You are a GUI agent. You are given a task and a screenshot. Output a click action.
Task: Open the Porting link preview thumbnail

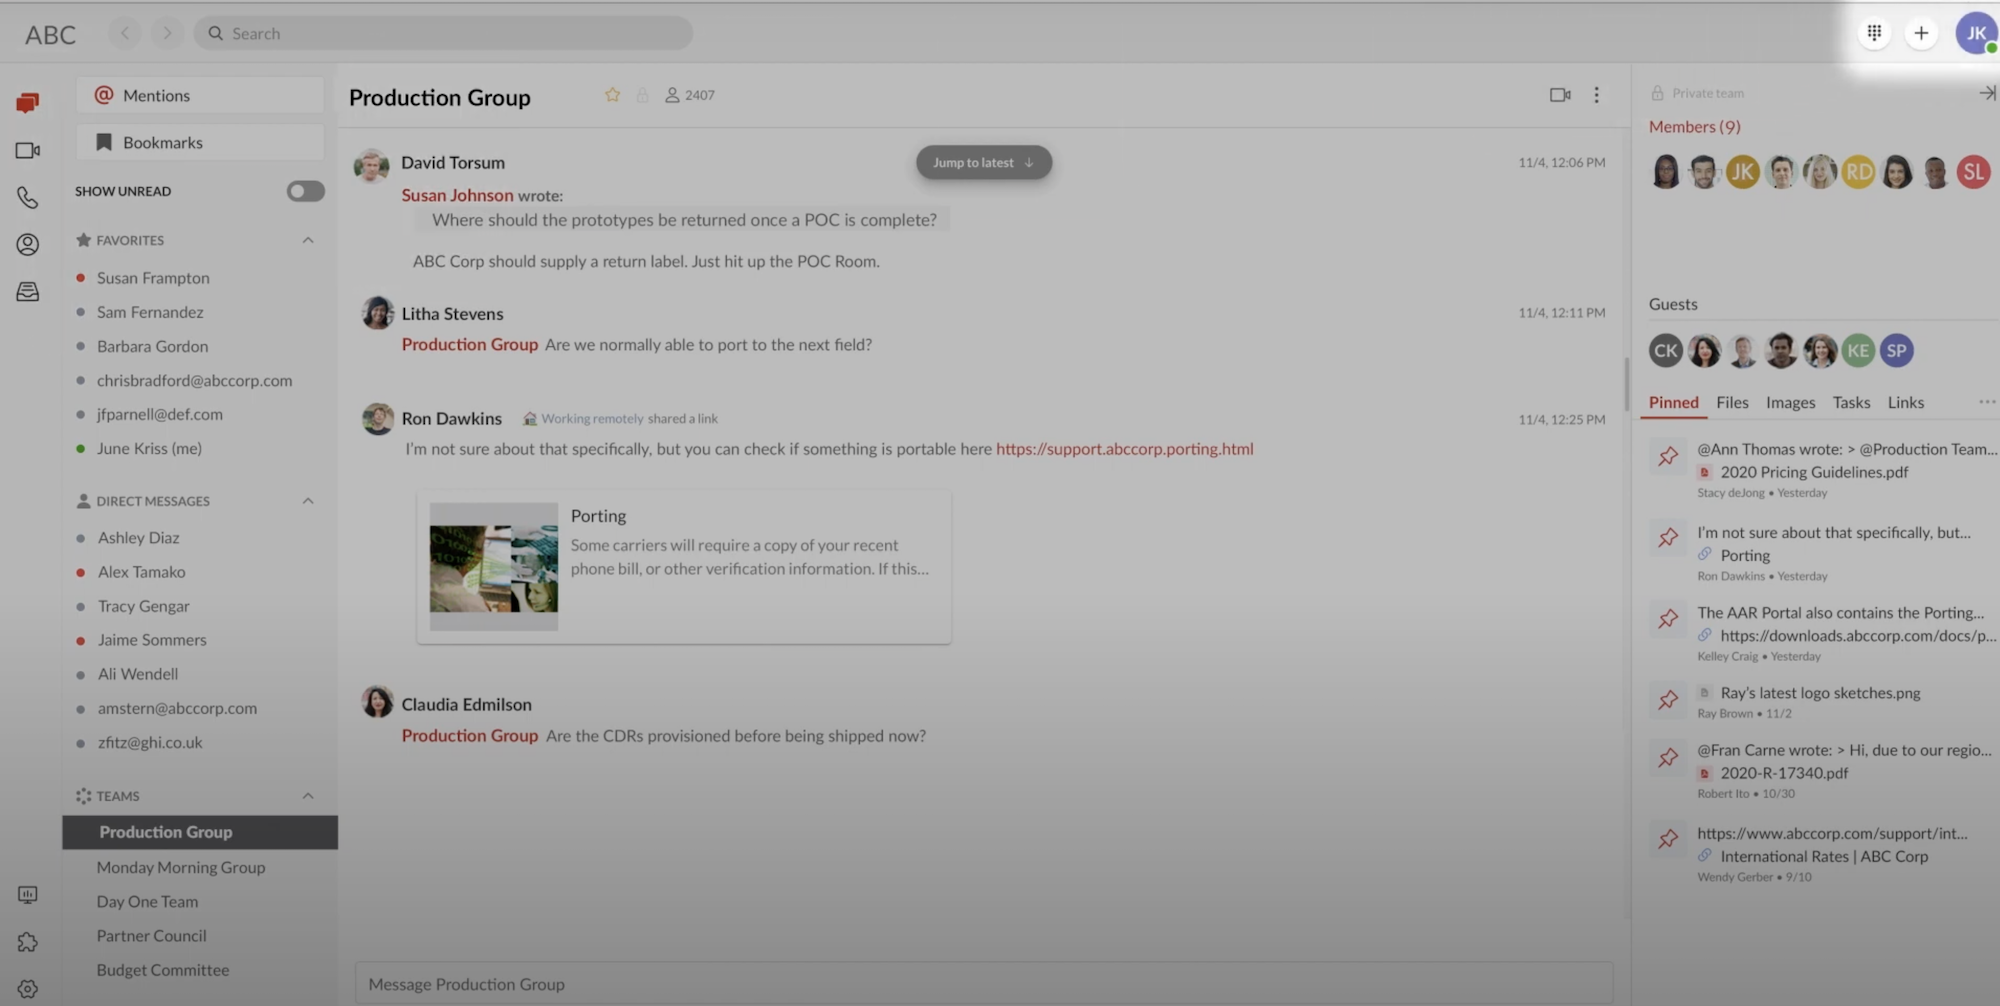[x=494, y=566]
